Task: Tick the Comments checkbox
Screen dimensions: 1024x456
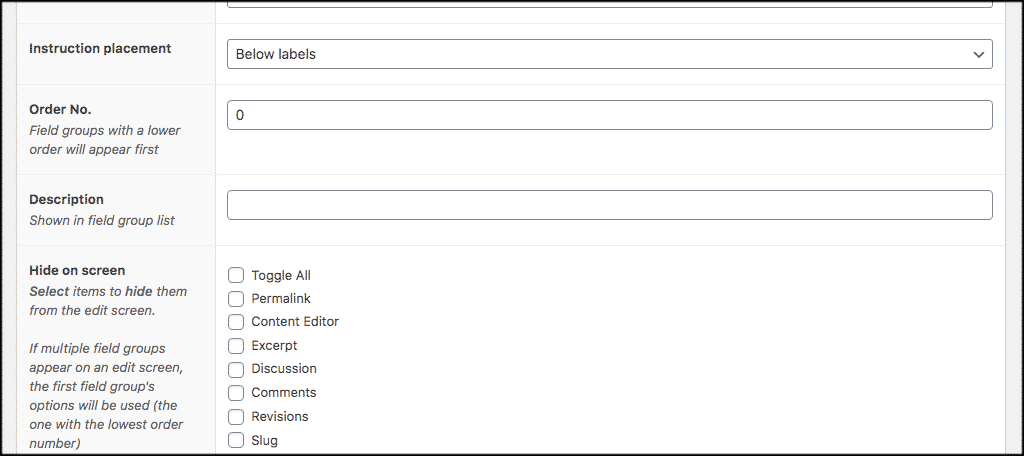Action: pyautogui.click(x=236, y=393)
